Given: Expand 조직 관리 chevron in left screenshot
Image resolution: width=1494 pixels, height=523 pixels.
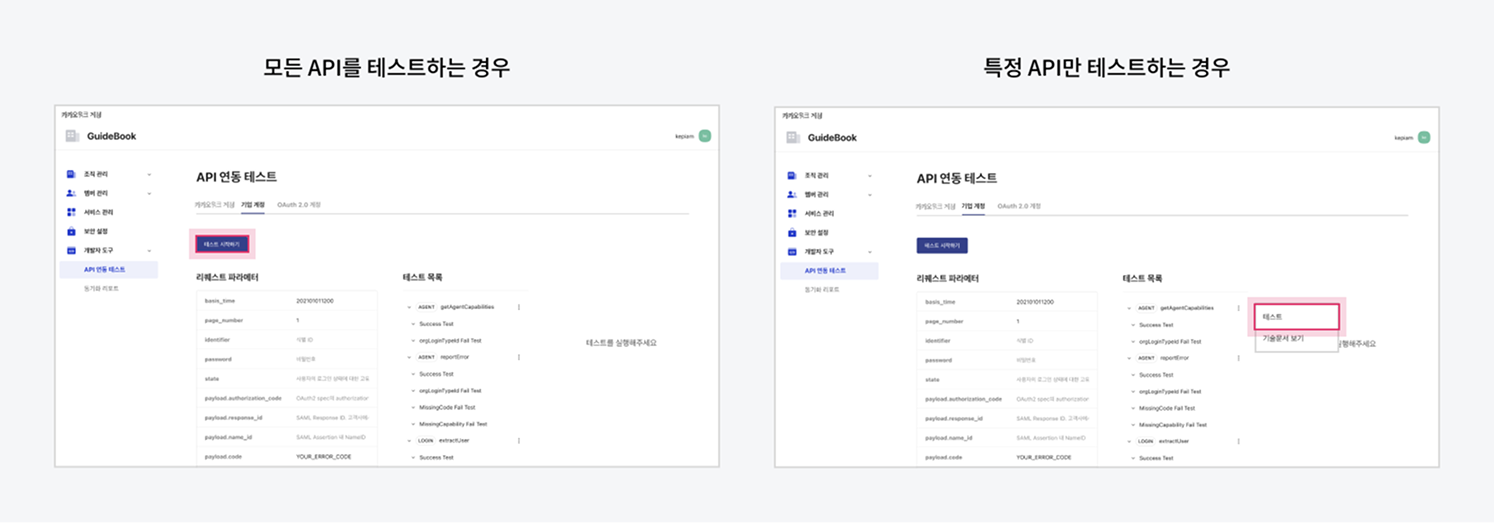Looking at the screenshot, I should (x=149, y=174).
